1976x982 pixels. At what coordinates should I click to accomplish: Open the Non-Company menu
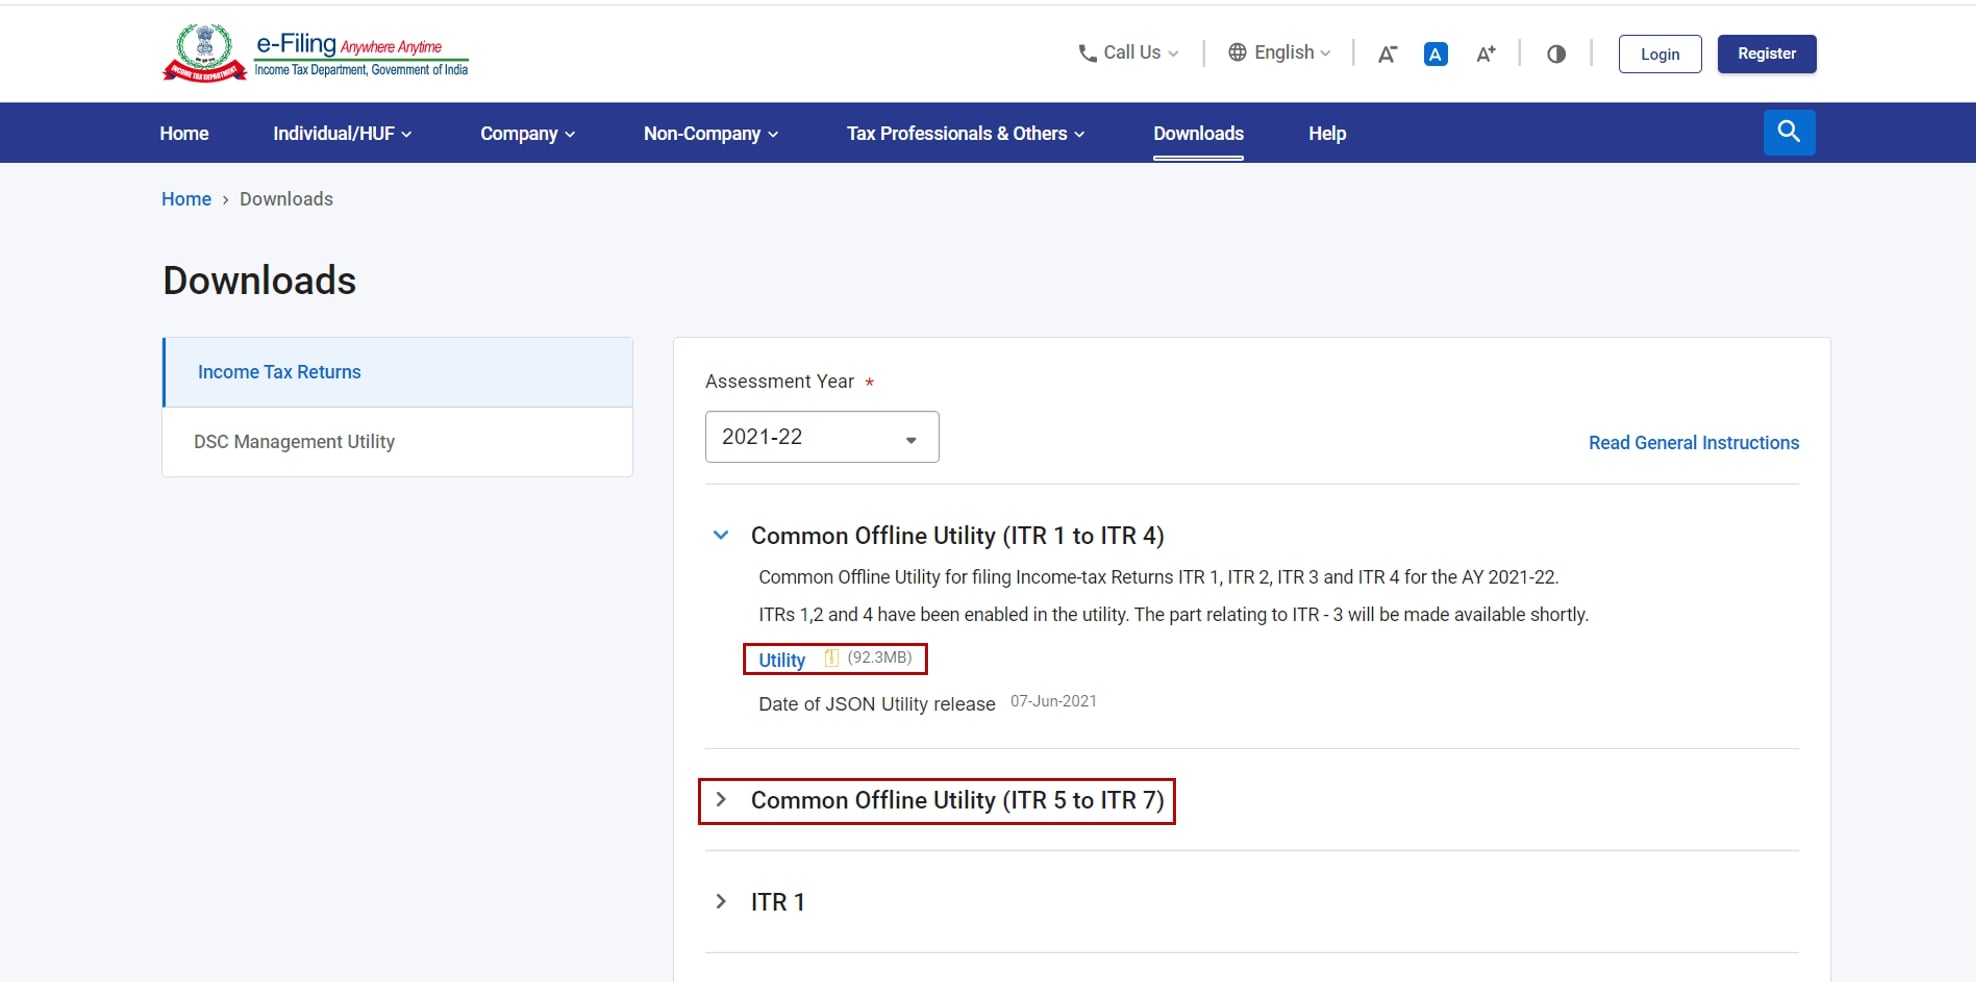point(703,132)
